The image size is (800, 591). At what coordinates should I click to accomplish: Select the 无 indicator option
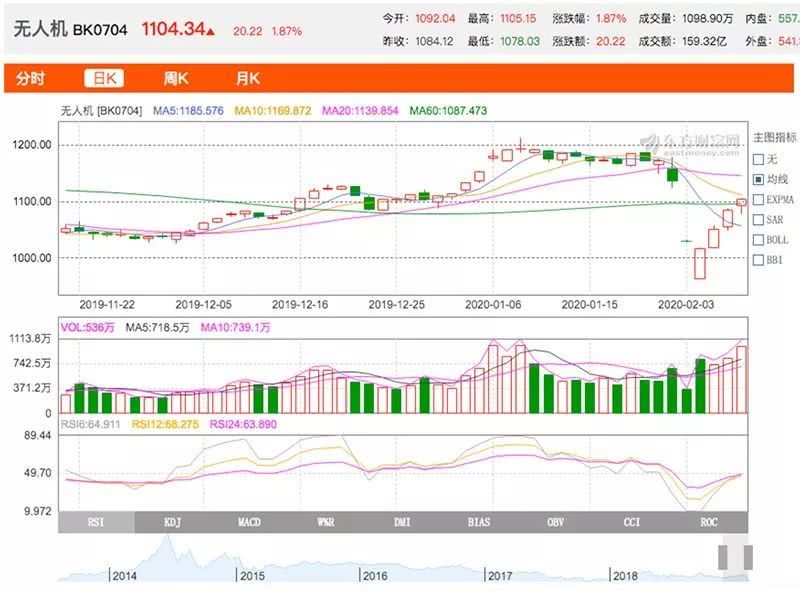(759, 159)
